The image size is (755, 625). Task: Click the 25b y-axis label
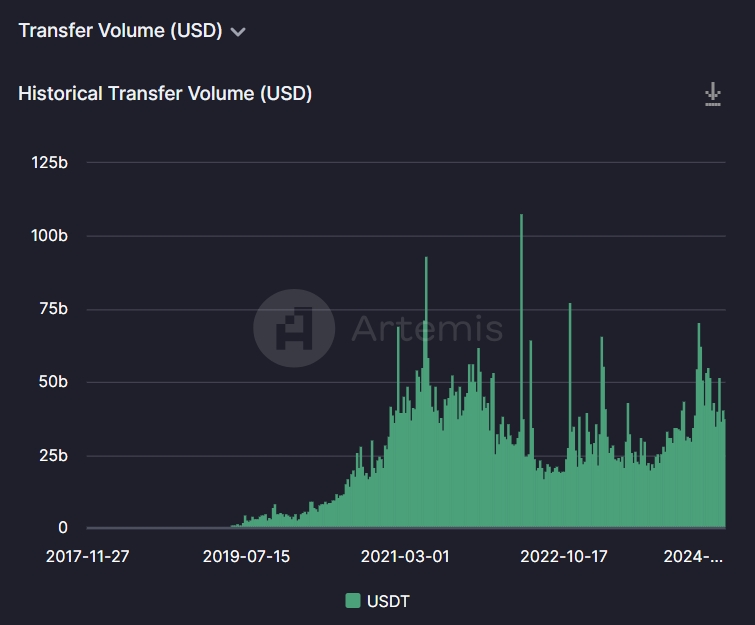point(53,455)
